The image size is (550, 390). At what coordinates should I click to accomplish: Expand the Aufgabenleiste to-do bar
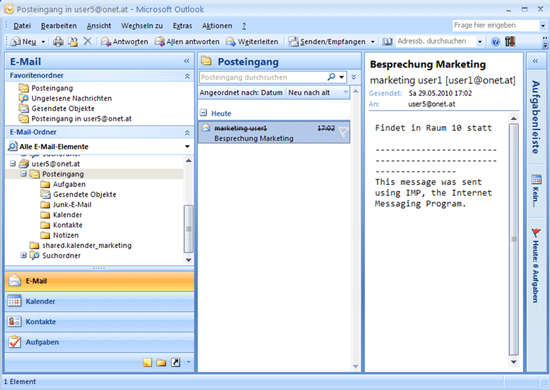point(535,61)
